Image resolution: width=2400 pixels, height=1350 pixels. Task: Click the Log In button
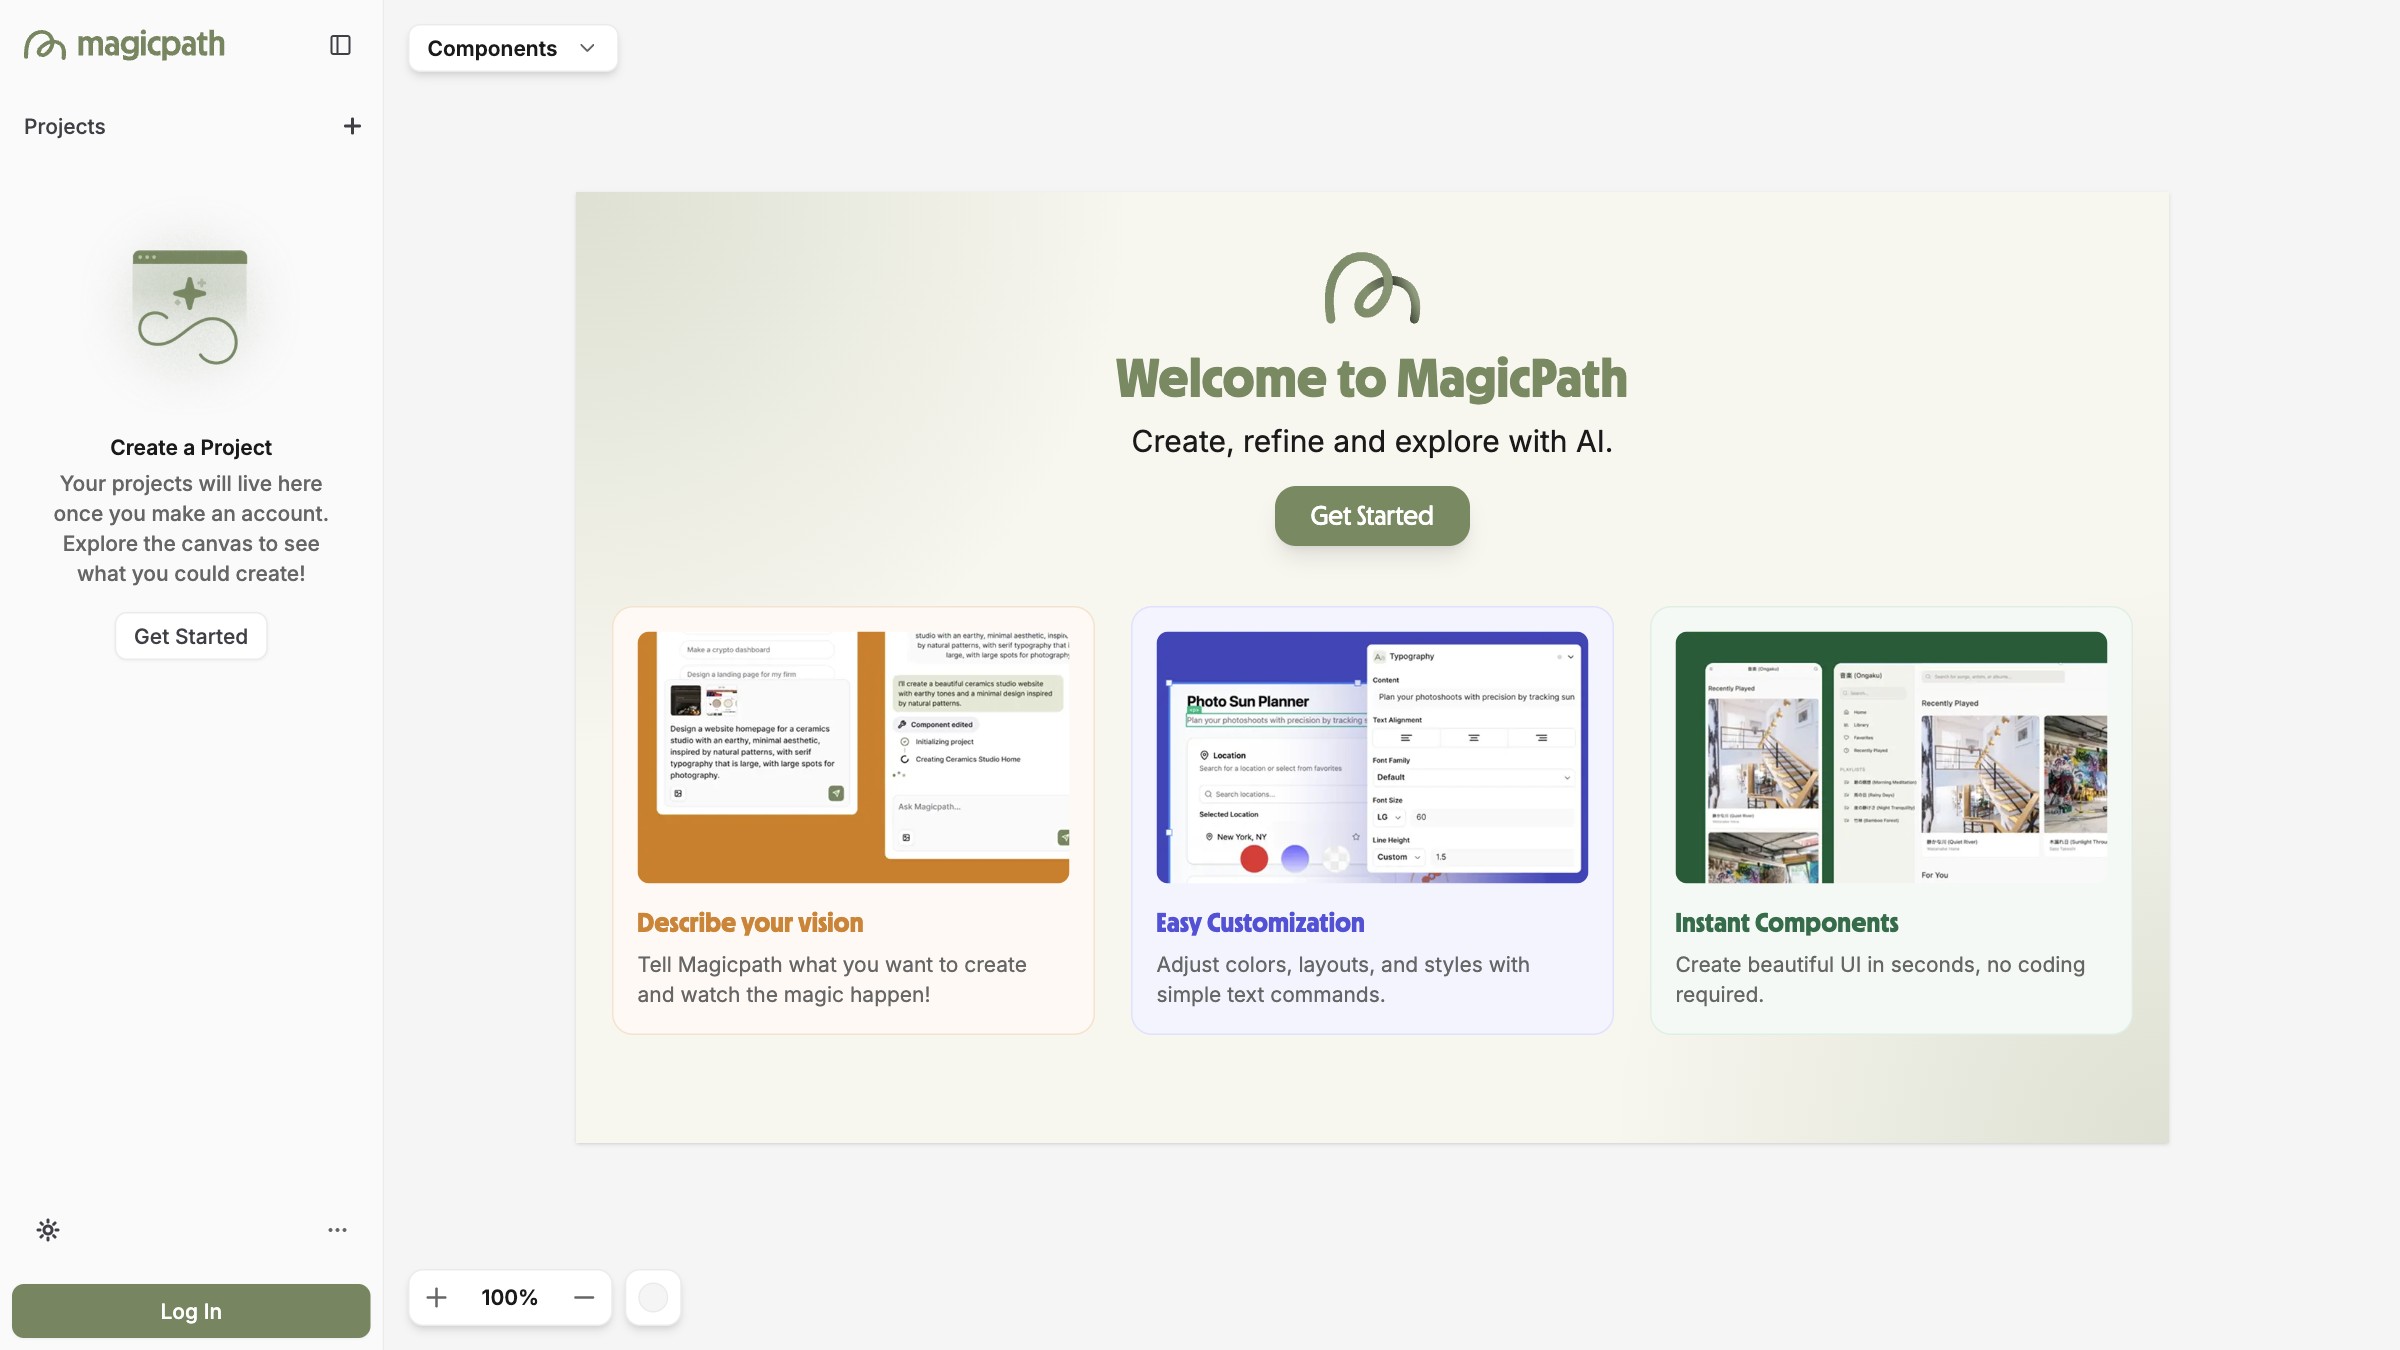pos(191,1311)
